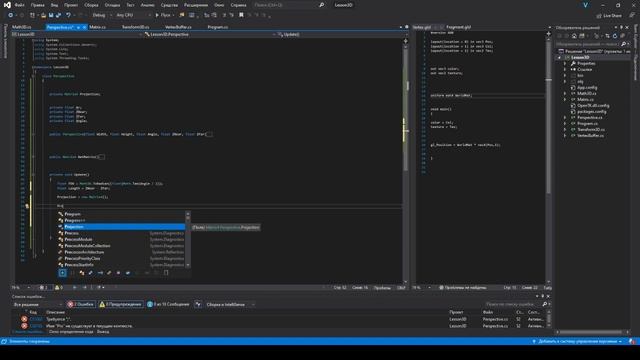
Task: Switch to the Вывод output tab
Action: click(x=103, y=332)
